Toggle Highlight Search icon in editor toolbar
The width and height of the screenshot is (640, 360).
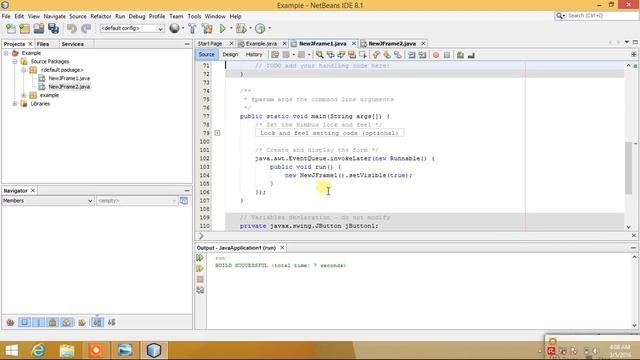coord(352,55)
